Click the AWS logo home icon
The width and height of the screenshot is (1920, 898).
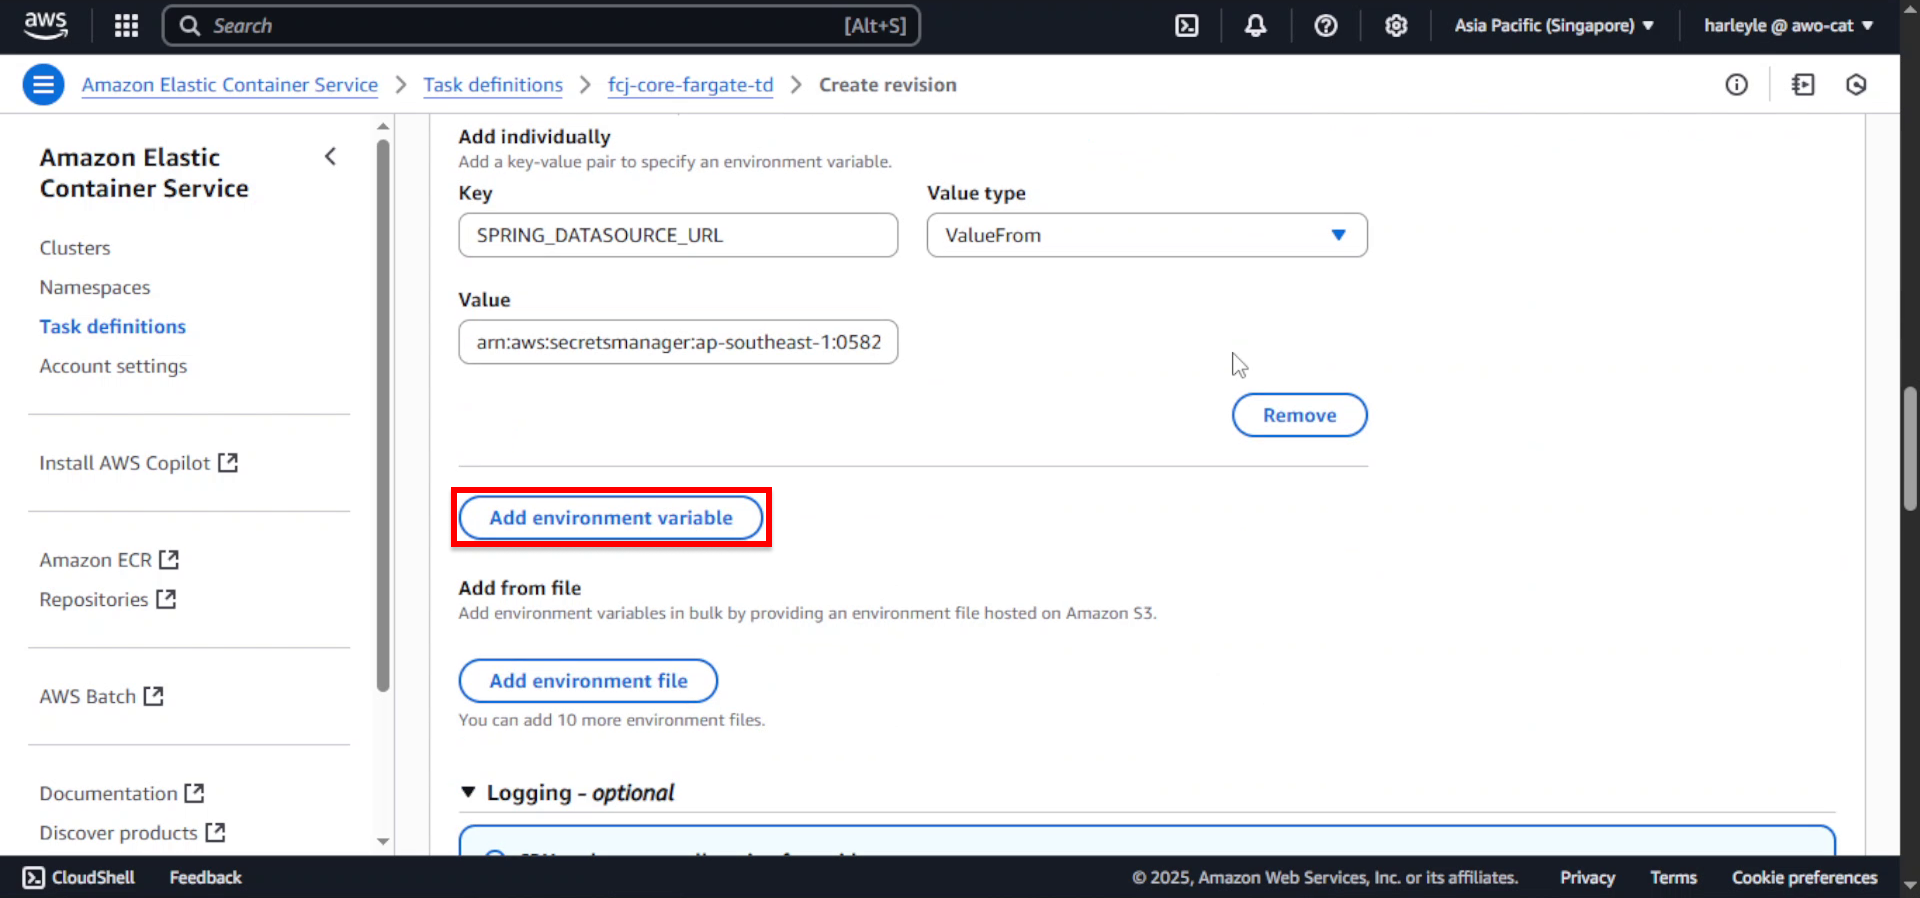[46, 25]
